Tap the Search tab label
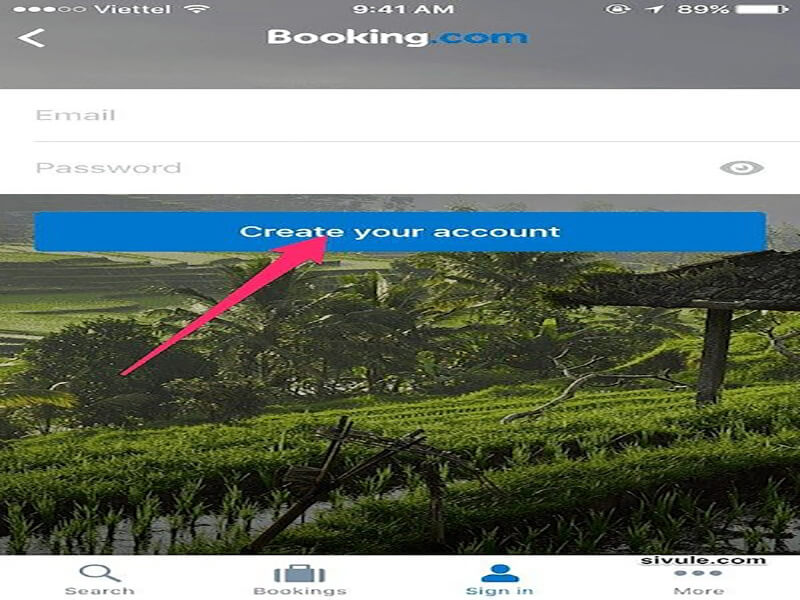Screen dimensions: 800x600 point(100,591)
